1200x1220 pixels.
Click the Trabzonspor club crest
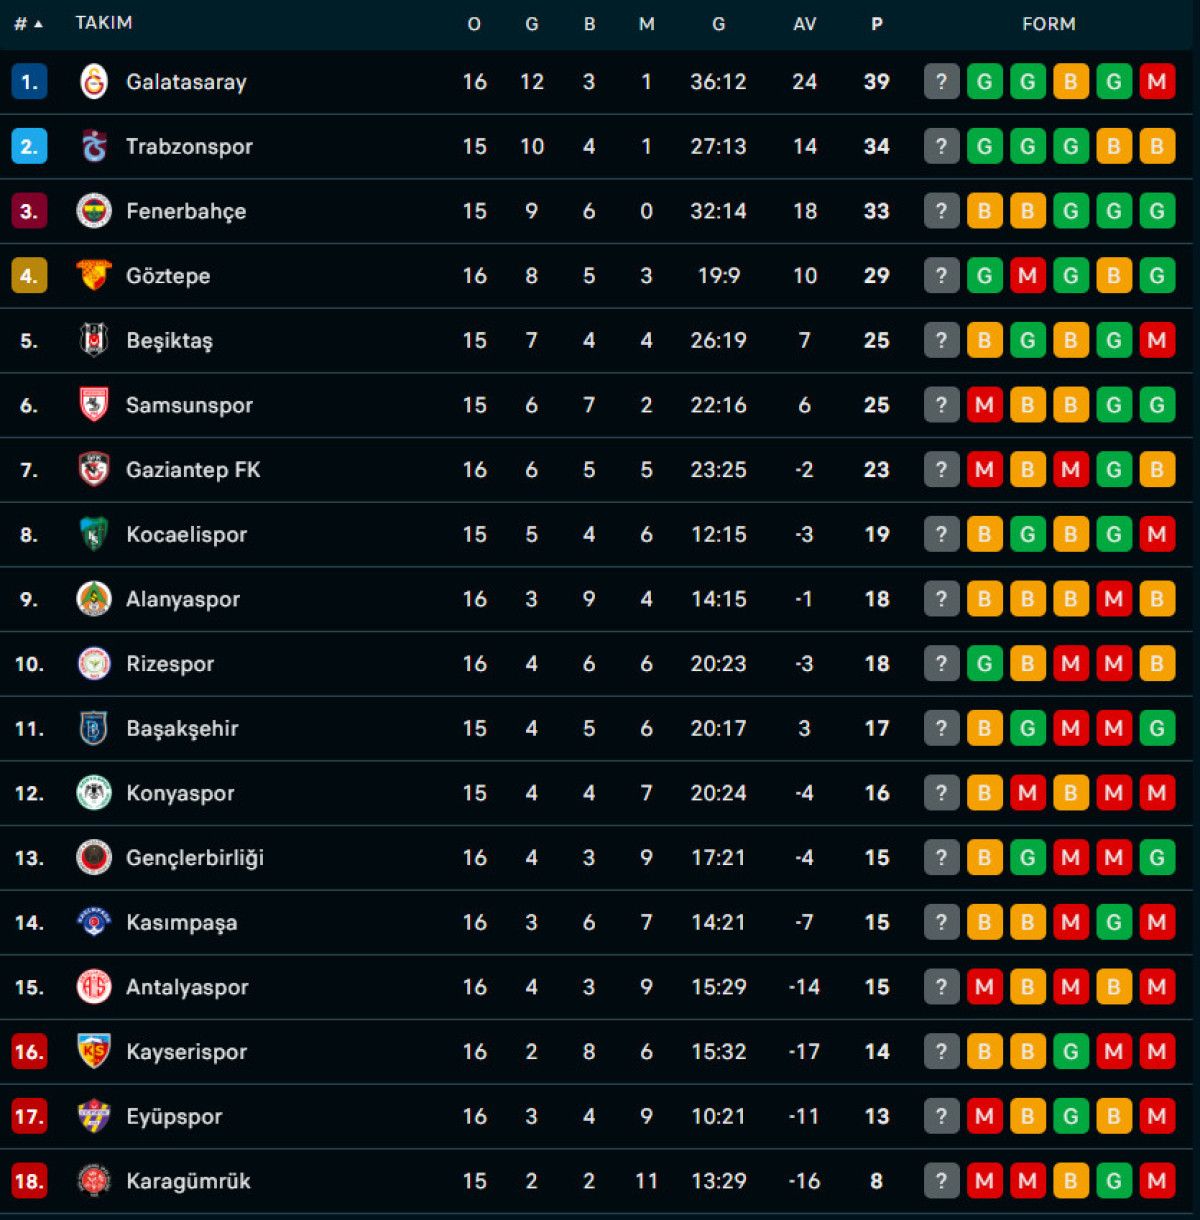point(94,147)
